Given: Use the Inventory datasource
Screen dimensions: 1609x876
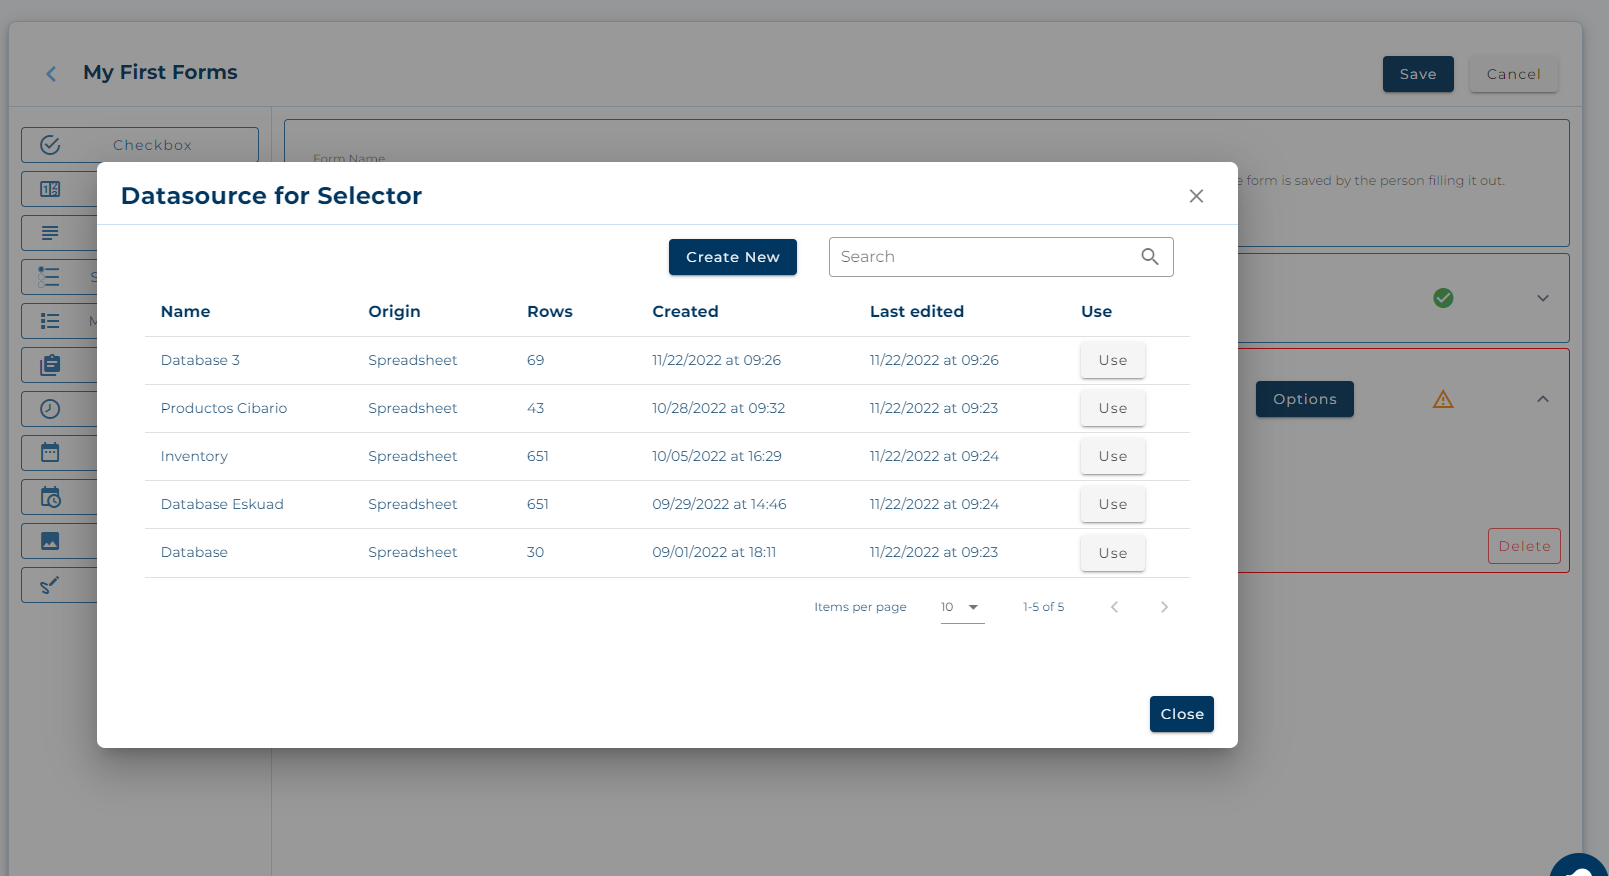Looking at the screenshot, I should [1112, 457].
